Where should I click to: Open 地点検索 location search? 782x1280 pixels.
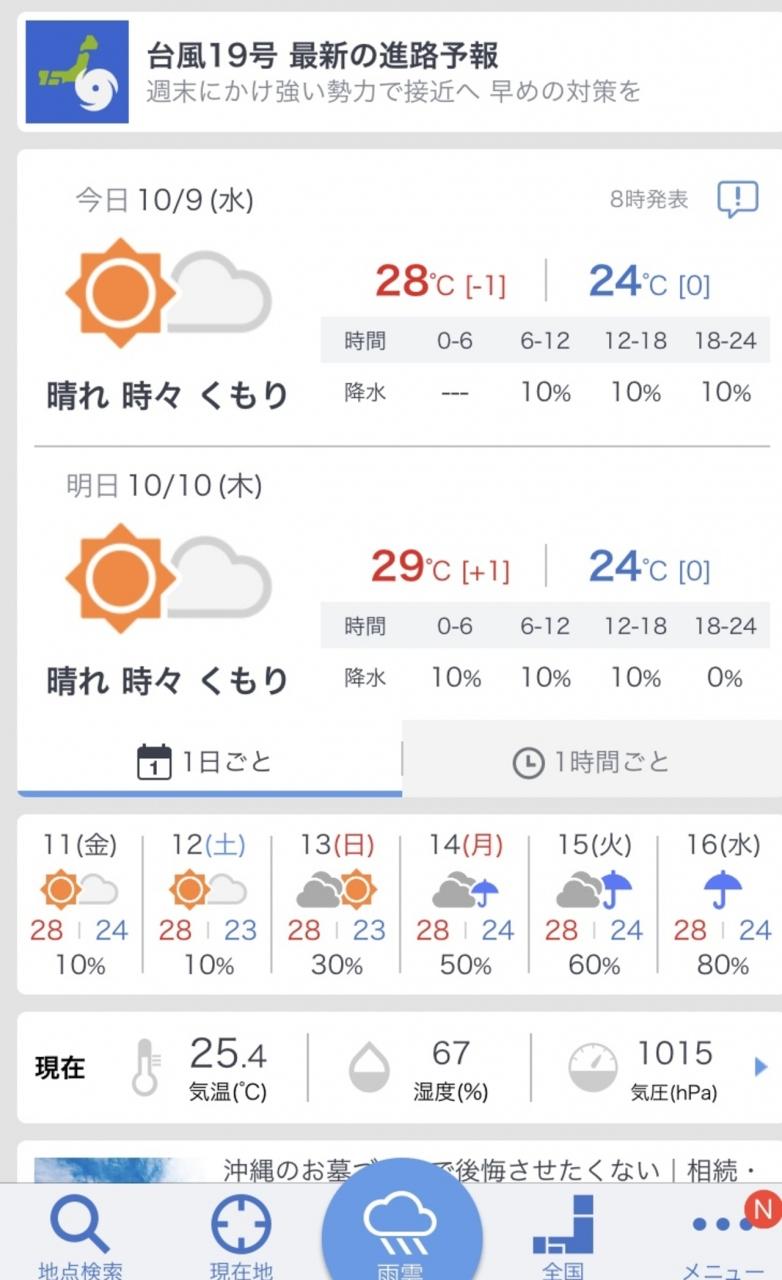click(80, 1238)
